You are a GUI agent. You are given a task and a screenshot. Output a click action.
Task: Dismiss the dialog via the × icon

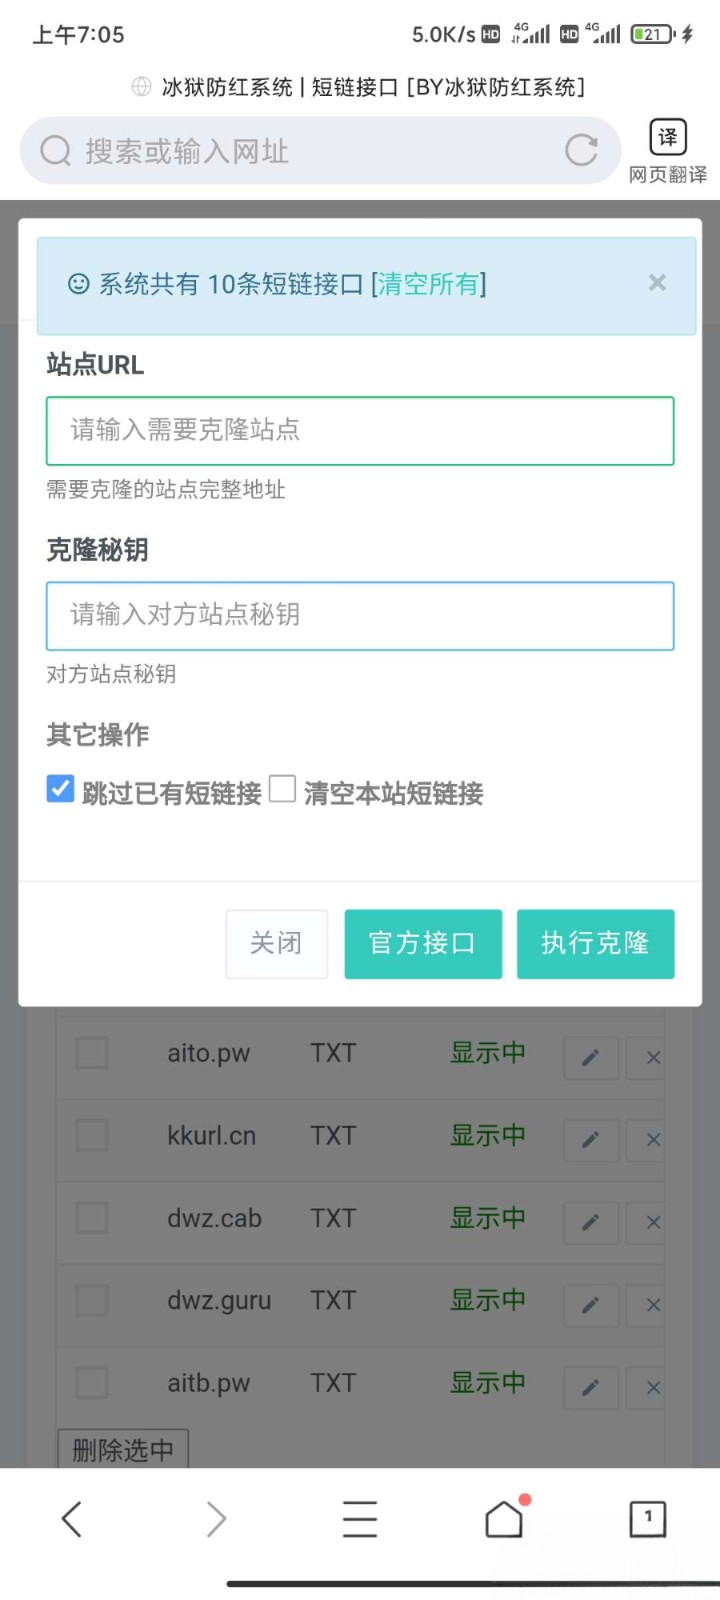tap(657, 283)
